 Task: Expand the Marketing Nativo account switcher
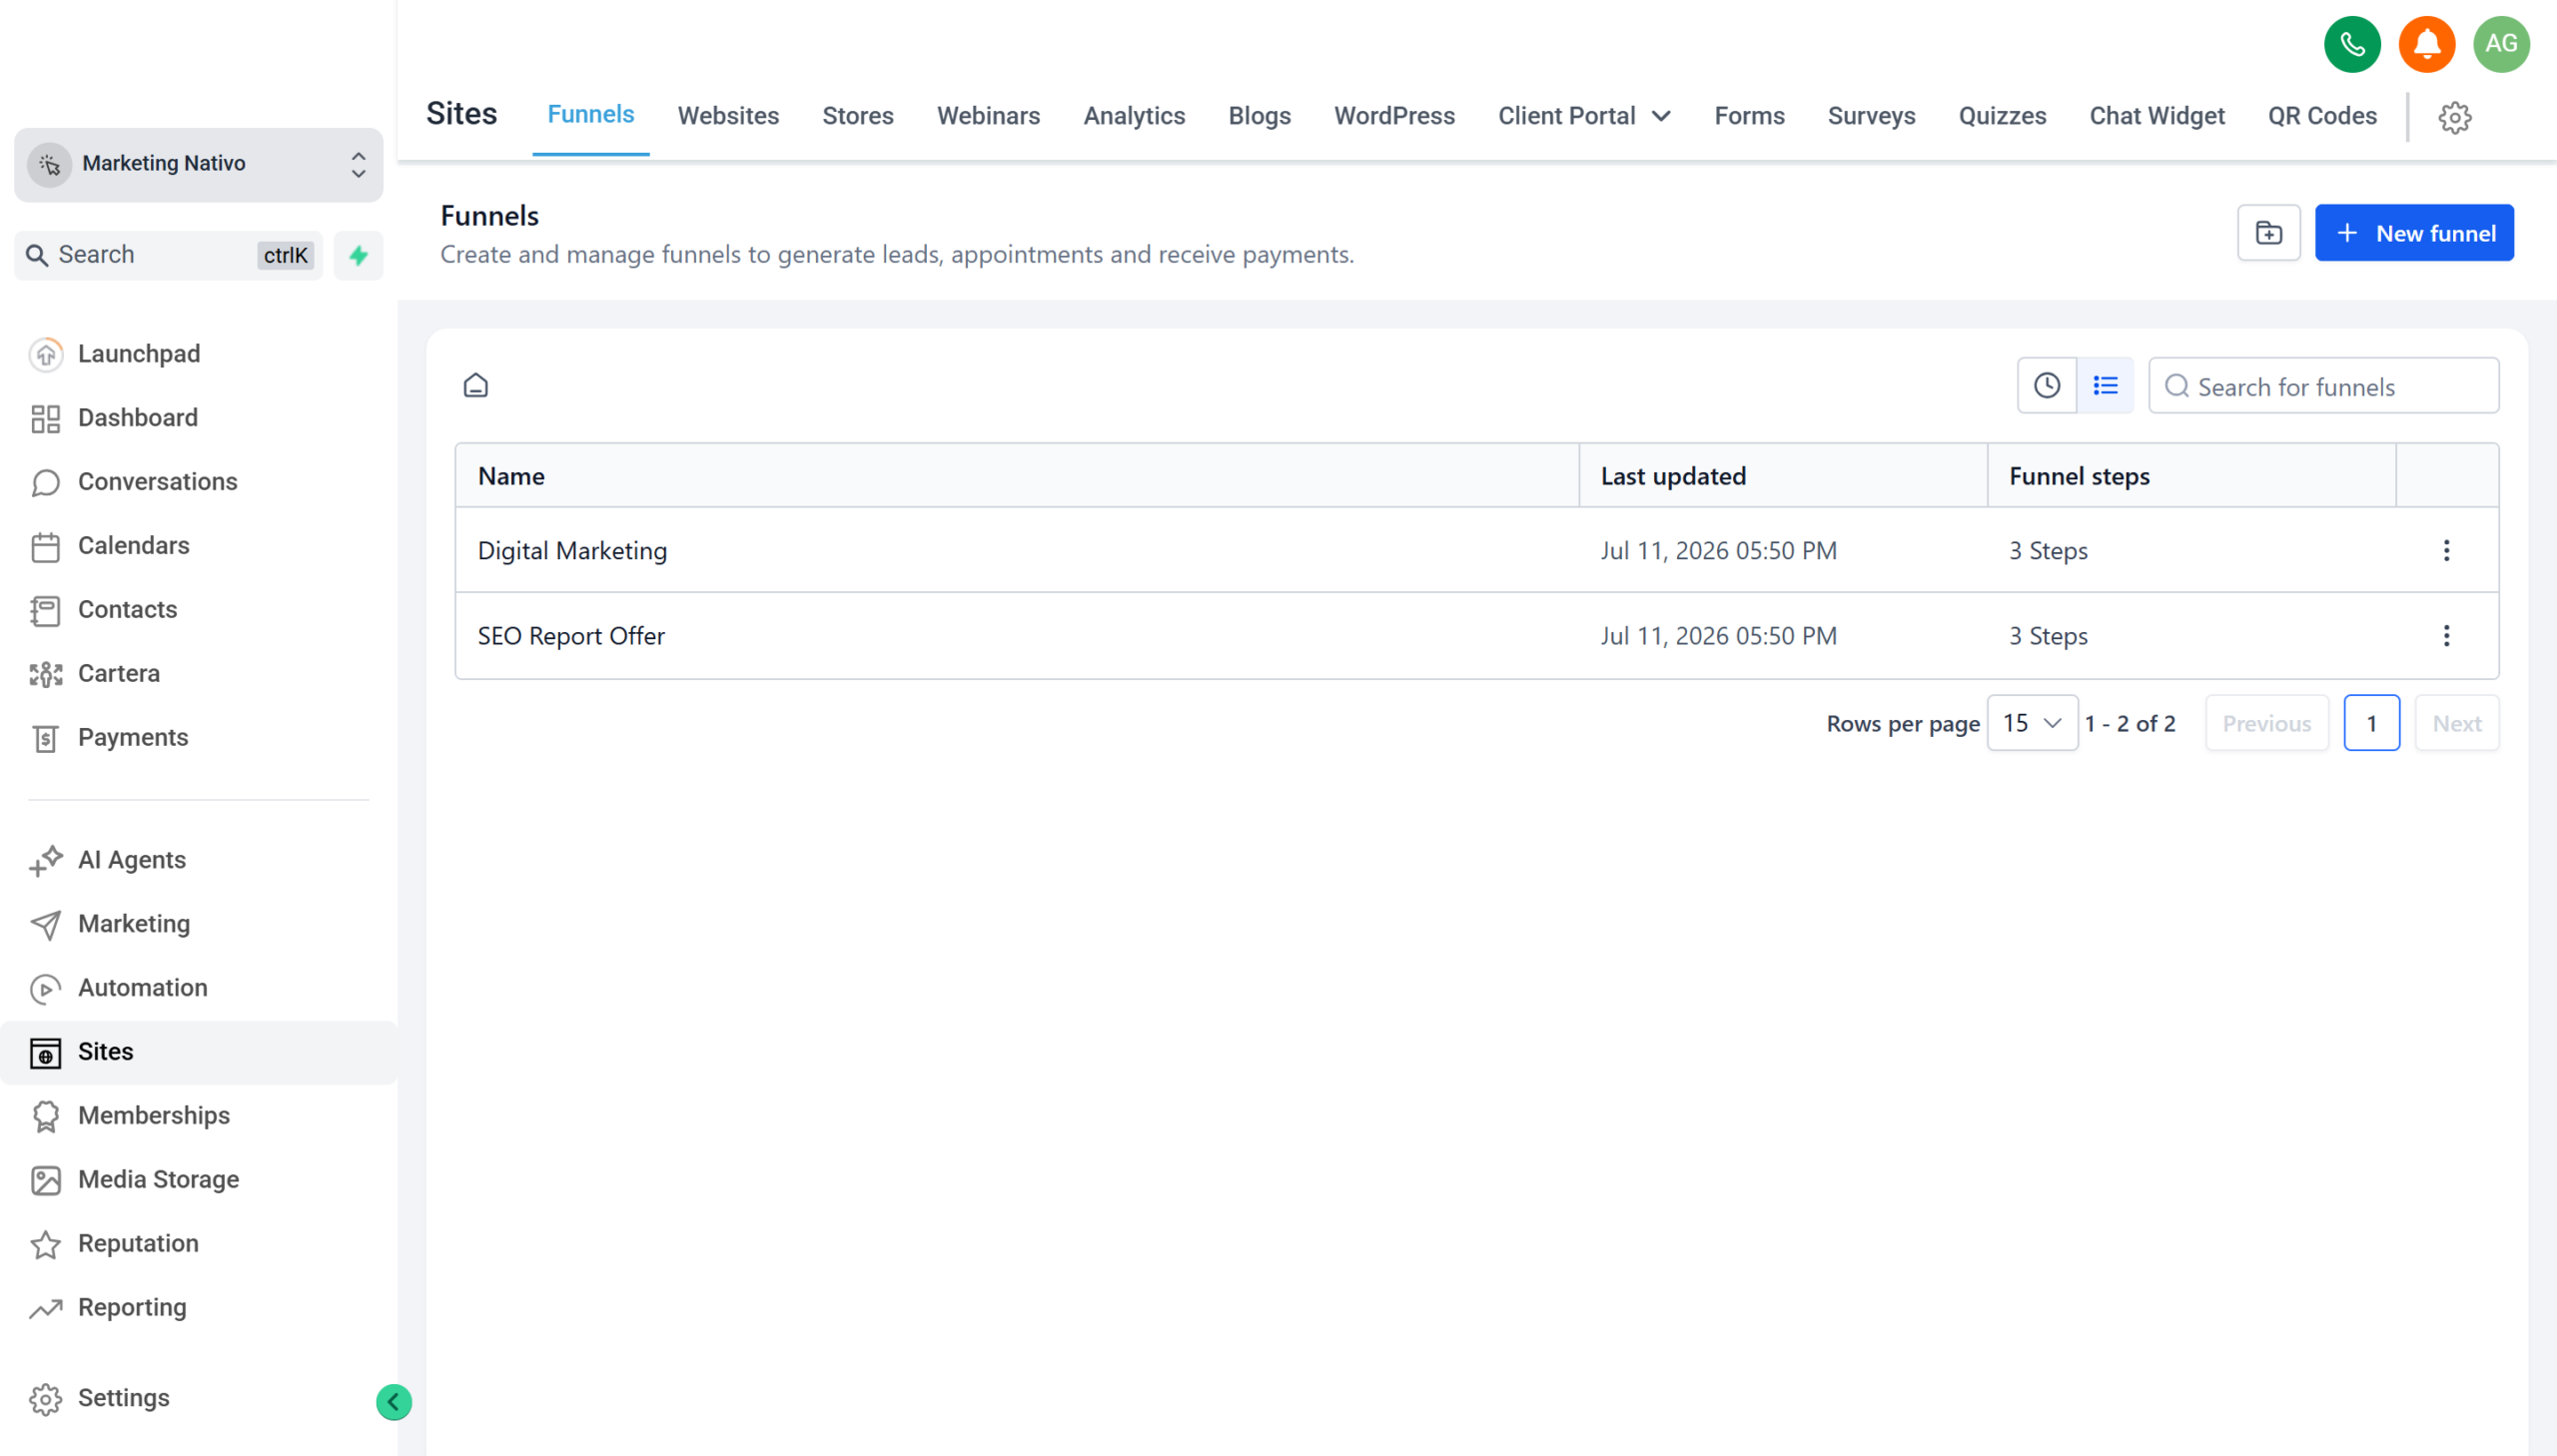199,164
